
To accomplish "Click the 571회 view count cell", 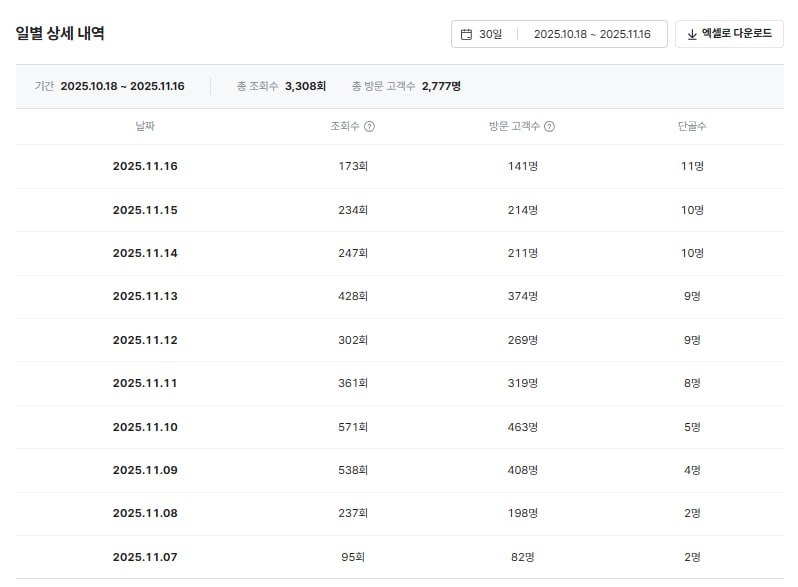I will [353, 427].
